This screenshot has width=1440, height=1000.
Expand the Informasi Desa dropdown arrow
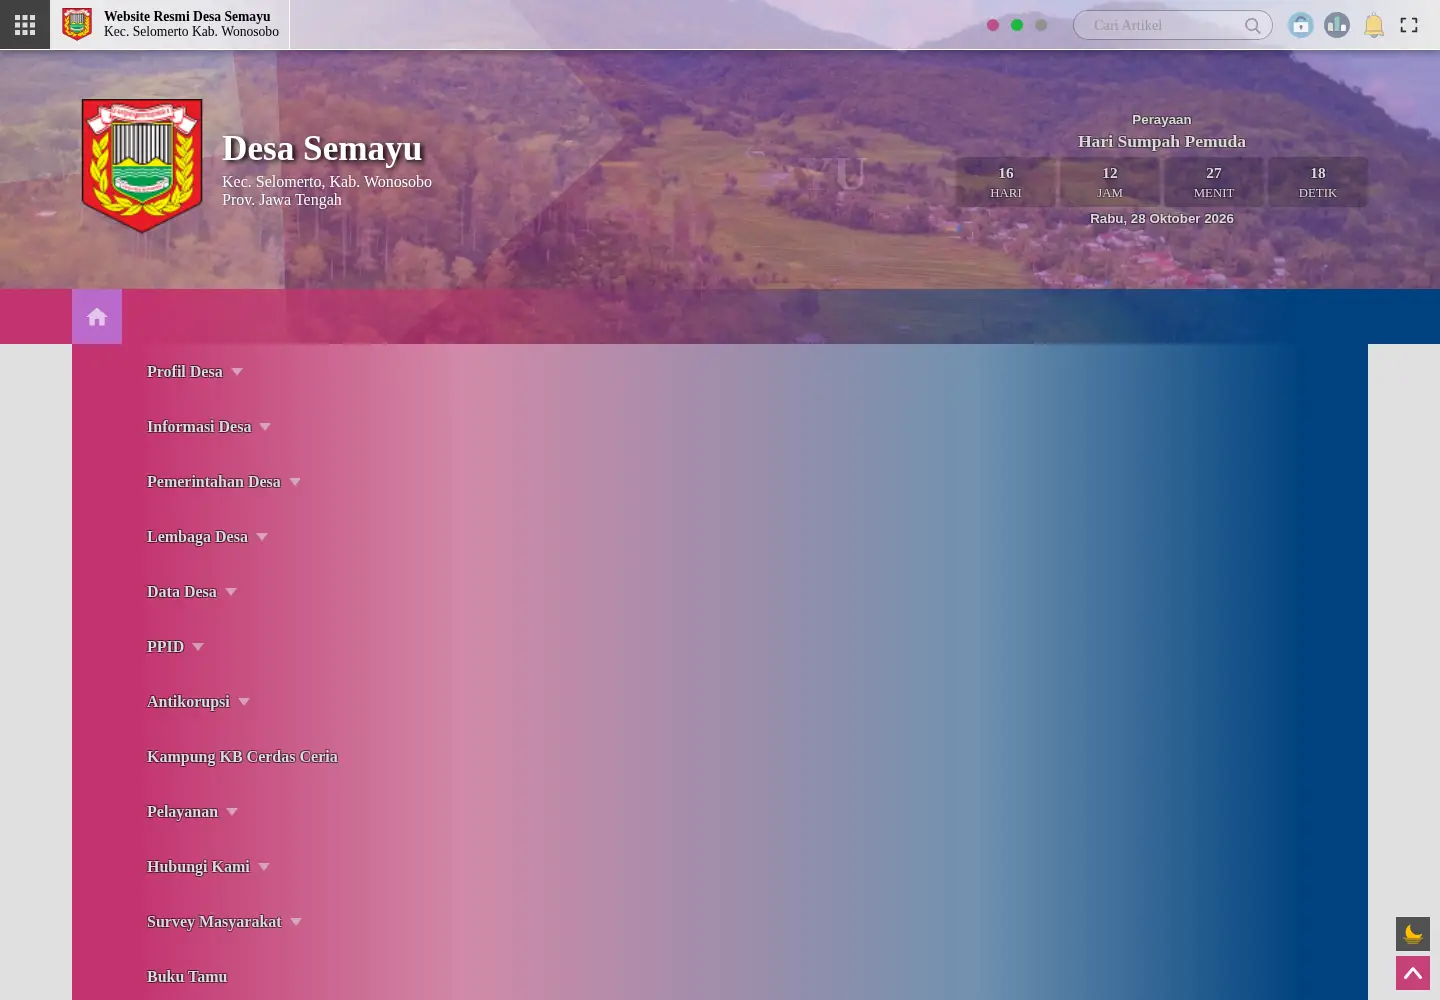coord(265,427)
